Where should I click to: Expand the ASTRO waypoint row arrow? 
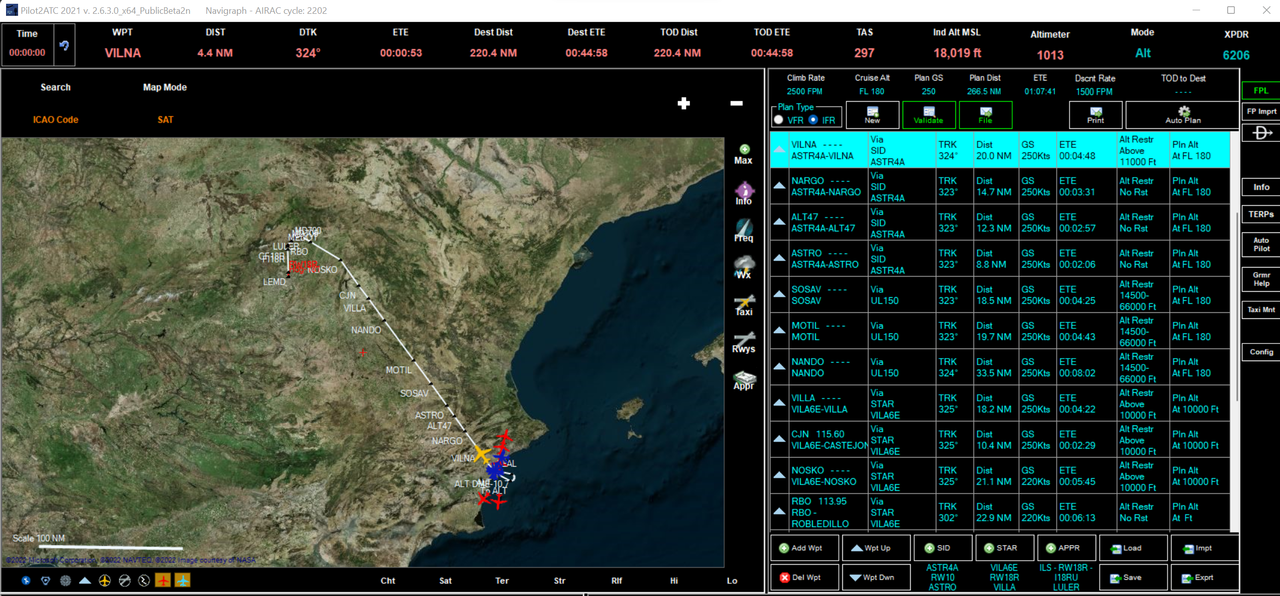pos(779,258)
